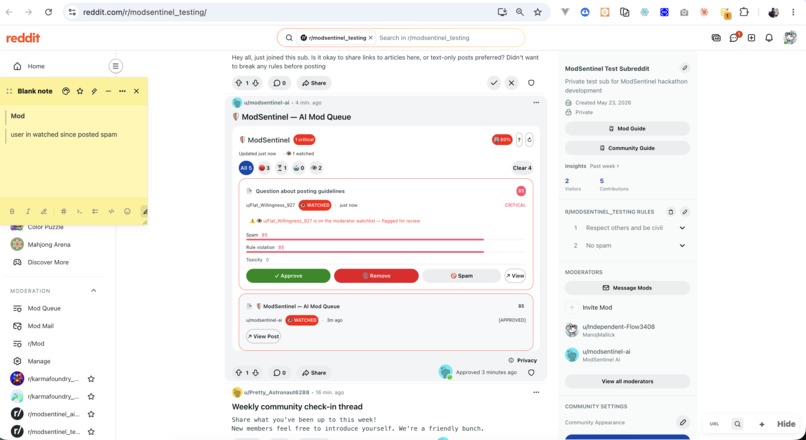Approve top post with the checkmark icon
This screenshot has height=440, width=806.
(x=494, y=83)
